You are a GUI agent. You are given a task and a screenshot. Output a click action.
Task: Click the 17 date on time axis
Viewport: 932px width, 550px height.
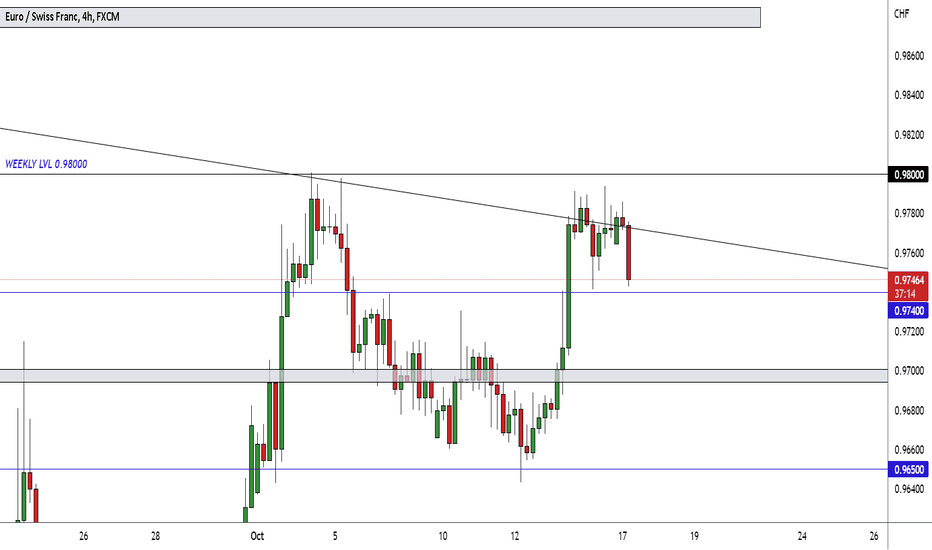click(622, 536)
